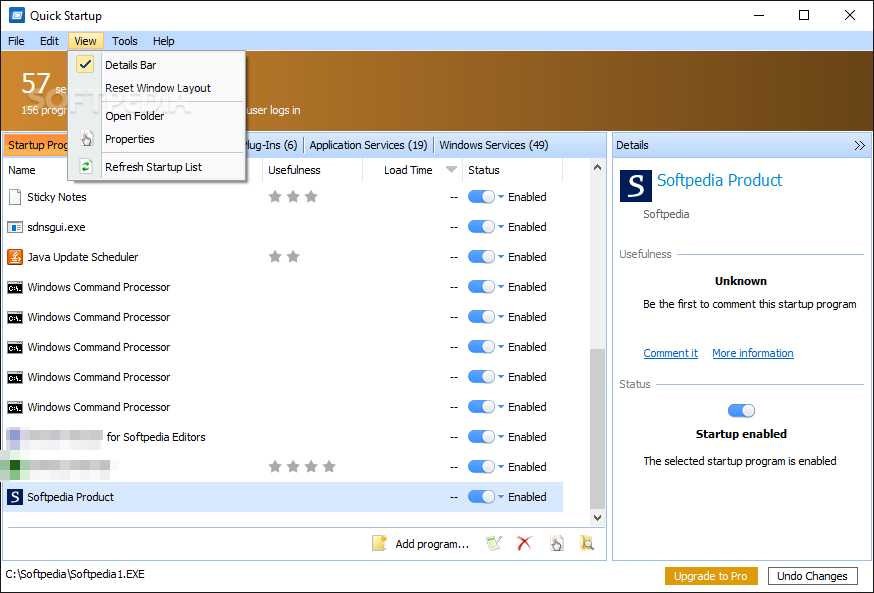
Task: Toggle sdnsgui.exe startup switch
Action: coord(481,227)
